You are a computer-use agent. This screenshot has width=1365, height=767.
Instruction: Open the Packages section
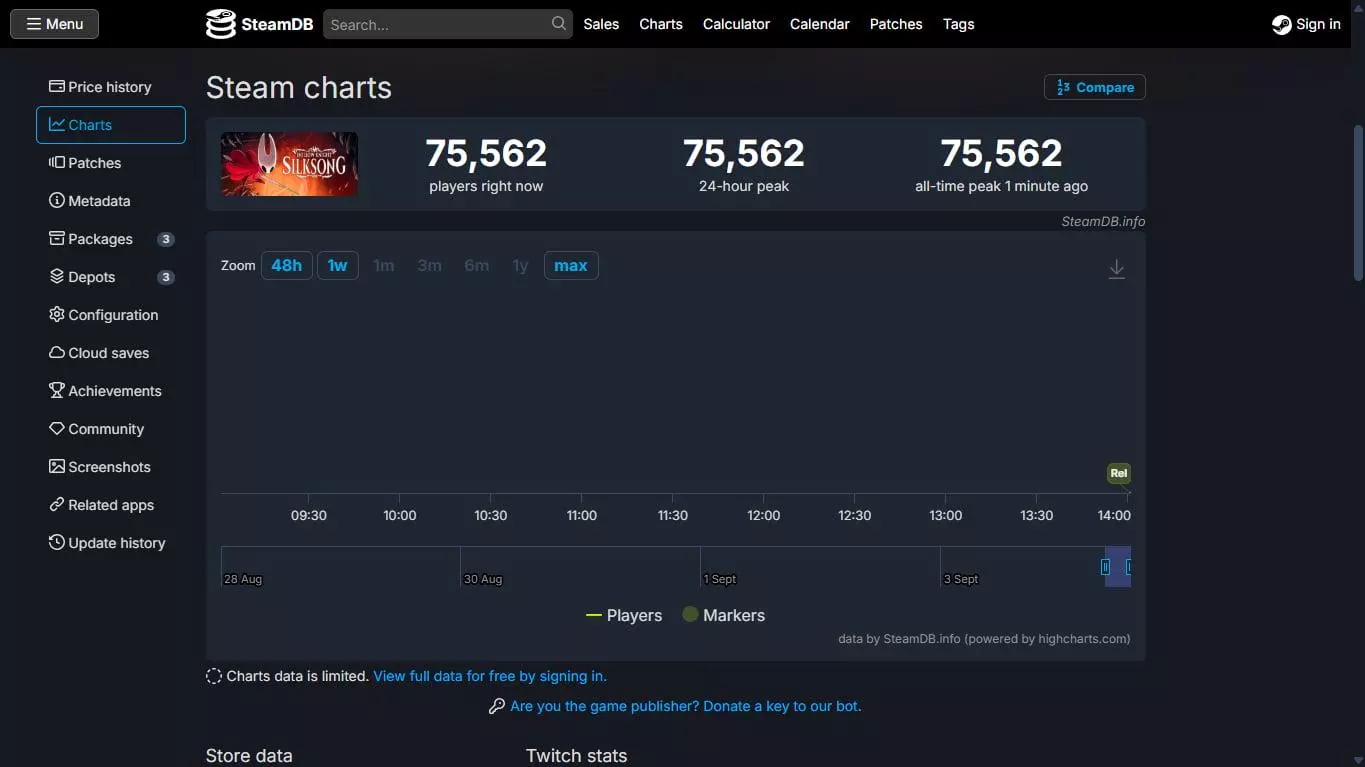pyautogui.click(x=111, y=239)
